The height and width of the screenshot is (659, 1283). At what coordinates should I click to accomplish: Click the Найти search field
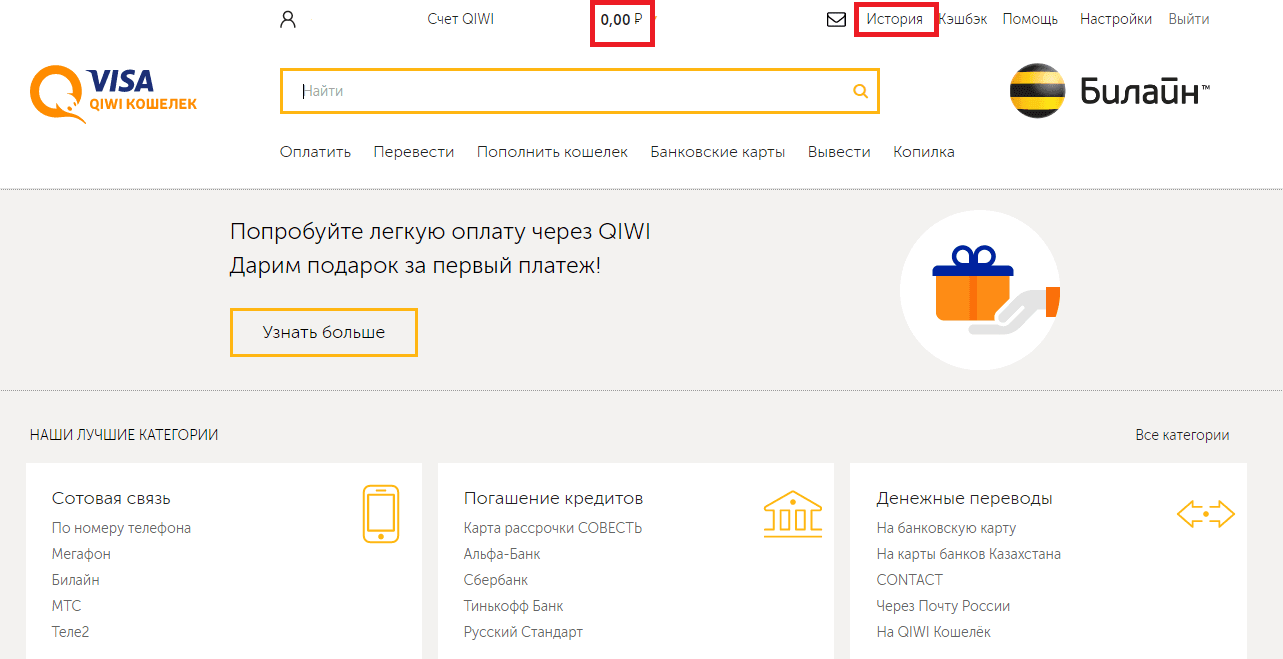(x=579, y=91)
